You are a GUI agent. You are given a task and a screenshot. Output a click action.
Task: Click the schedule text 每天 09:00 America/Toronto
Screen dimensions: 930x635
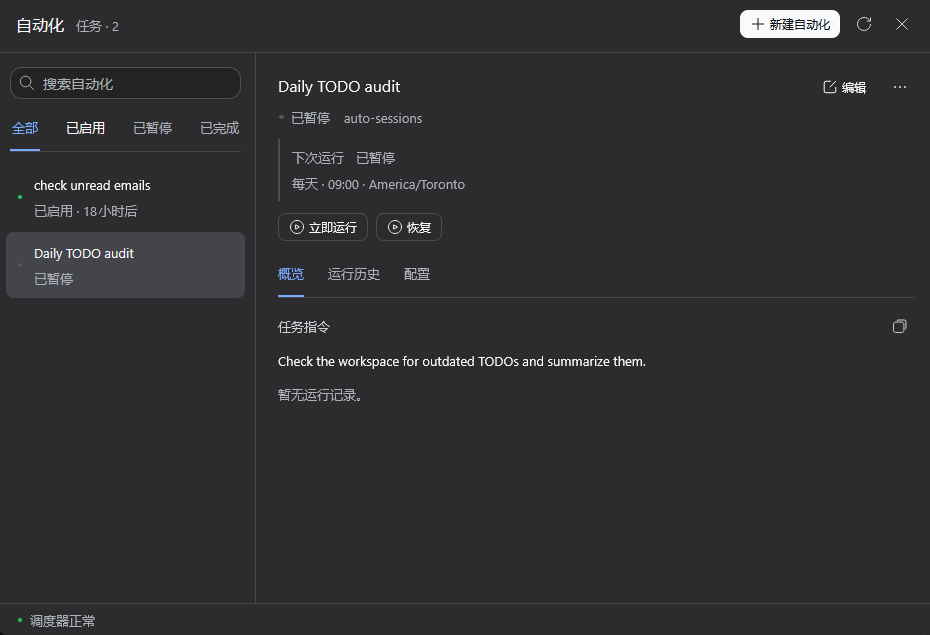pyautogui.click(x=378, y=184)
